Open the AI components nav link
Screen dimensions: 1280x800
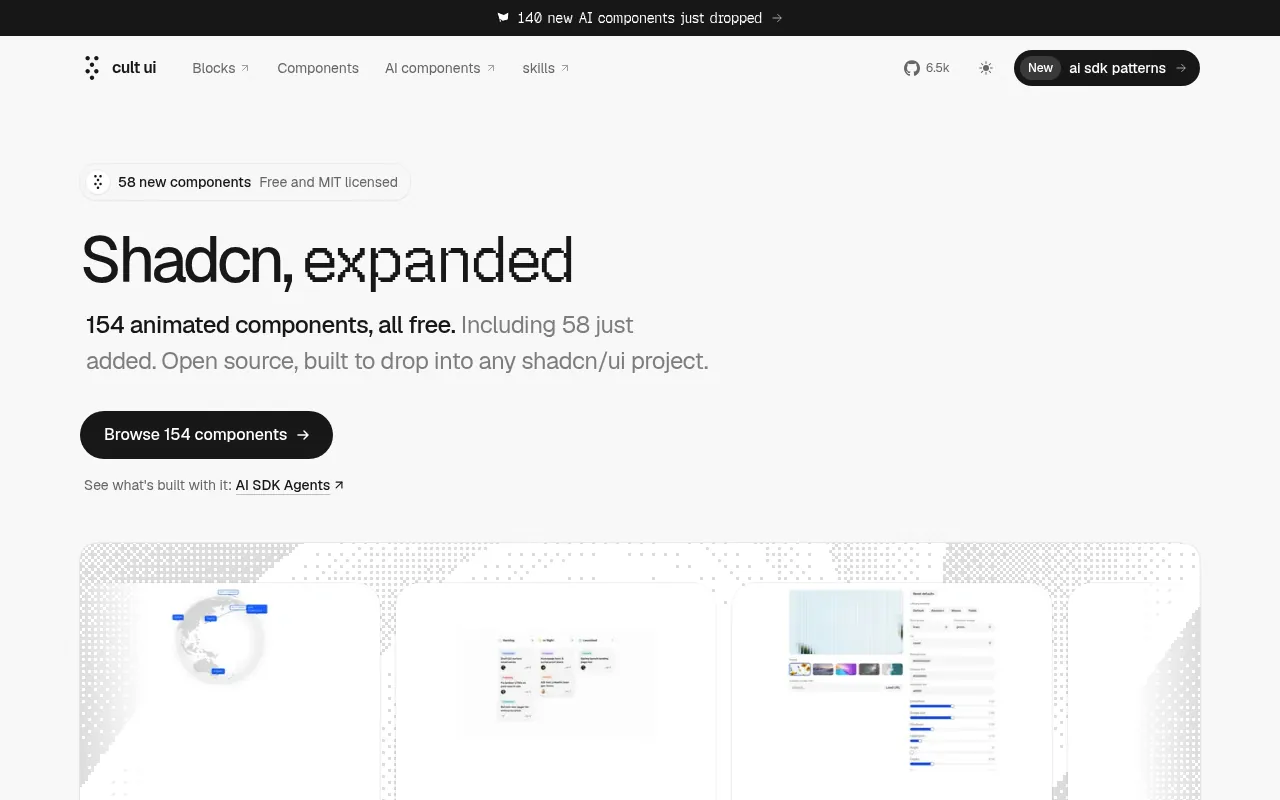pyautogui.click(x=440, y=68)
